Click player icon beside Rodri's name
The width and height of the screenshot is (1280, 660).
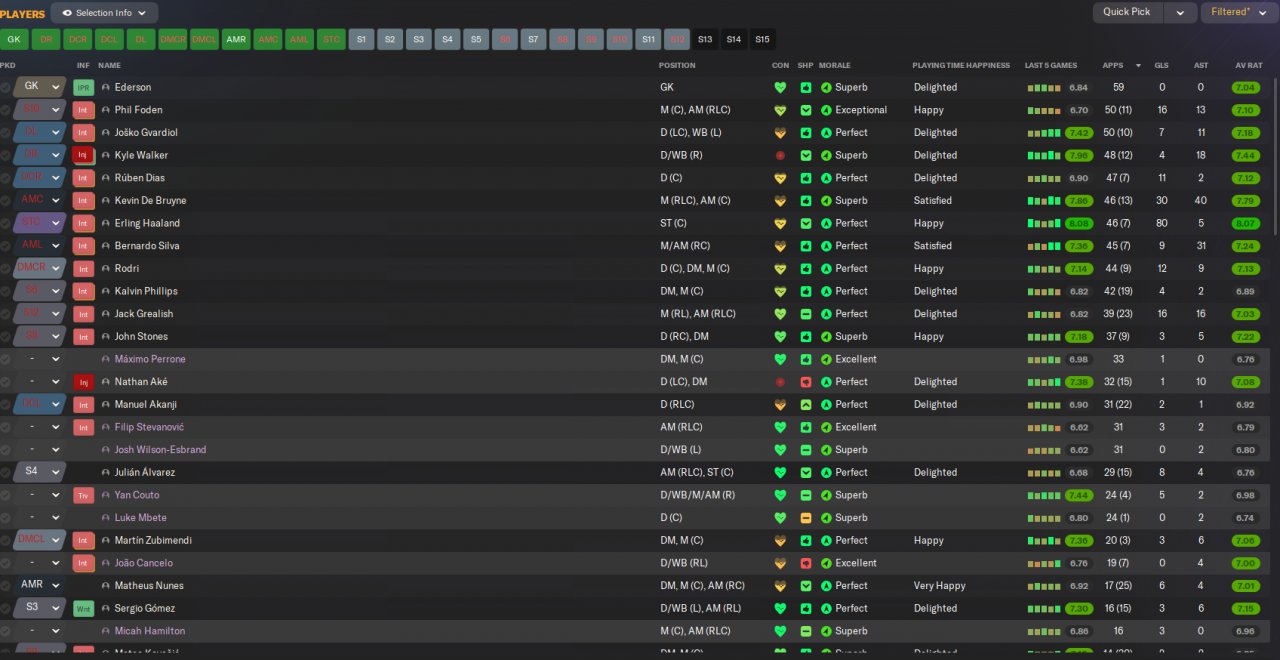pyautogui.click(x=106, y=269)
